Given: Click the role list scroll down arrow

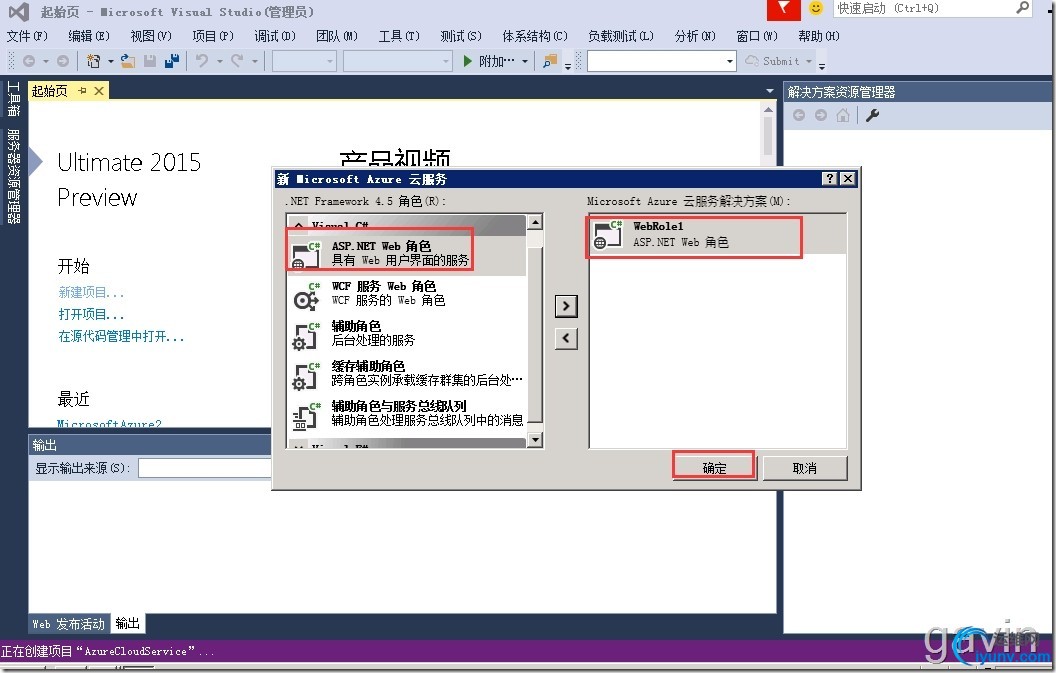Looking at the screenshot, I should [535, 439].
